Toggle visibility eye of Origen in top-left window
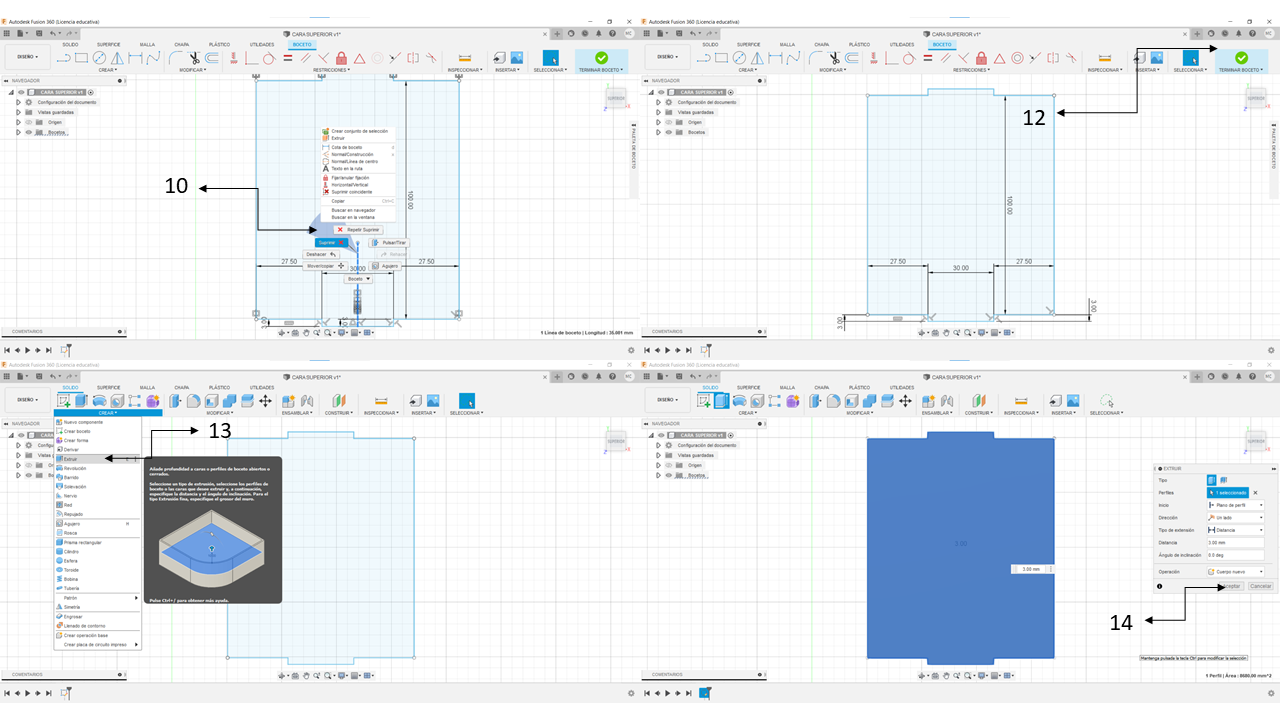Viewport: 1280px width, 720px height. [28, 122]
